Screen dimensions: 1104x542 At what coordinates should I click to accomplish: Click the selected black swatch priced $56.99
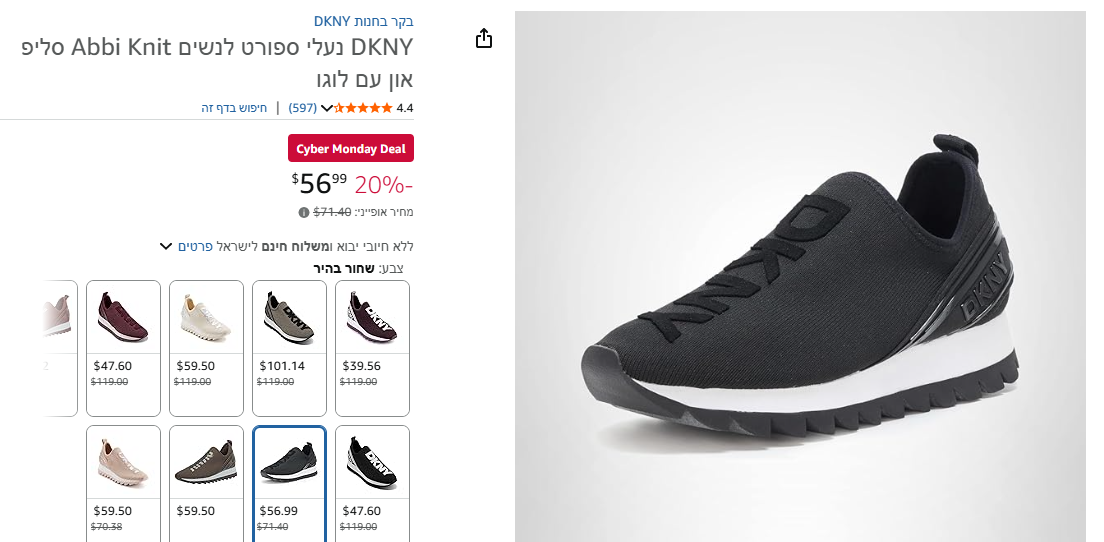289,482
